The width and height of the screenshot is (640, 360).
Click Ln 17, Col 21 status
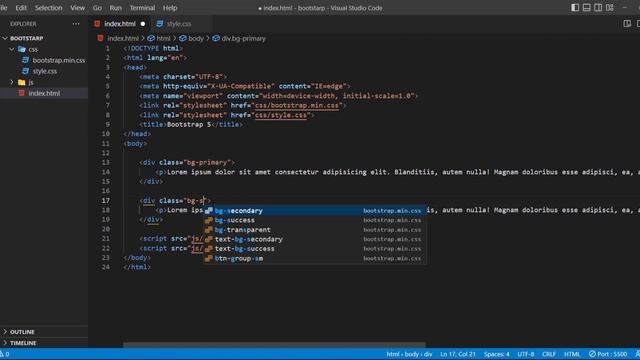click(458, 354)
